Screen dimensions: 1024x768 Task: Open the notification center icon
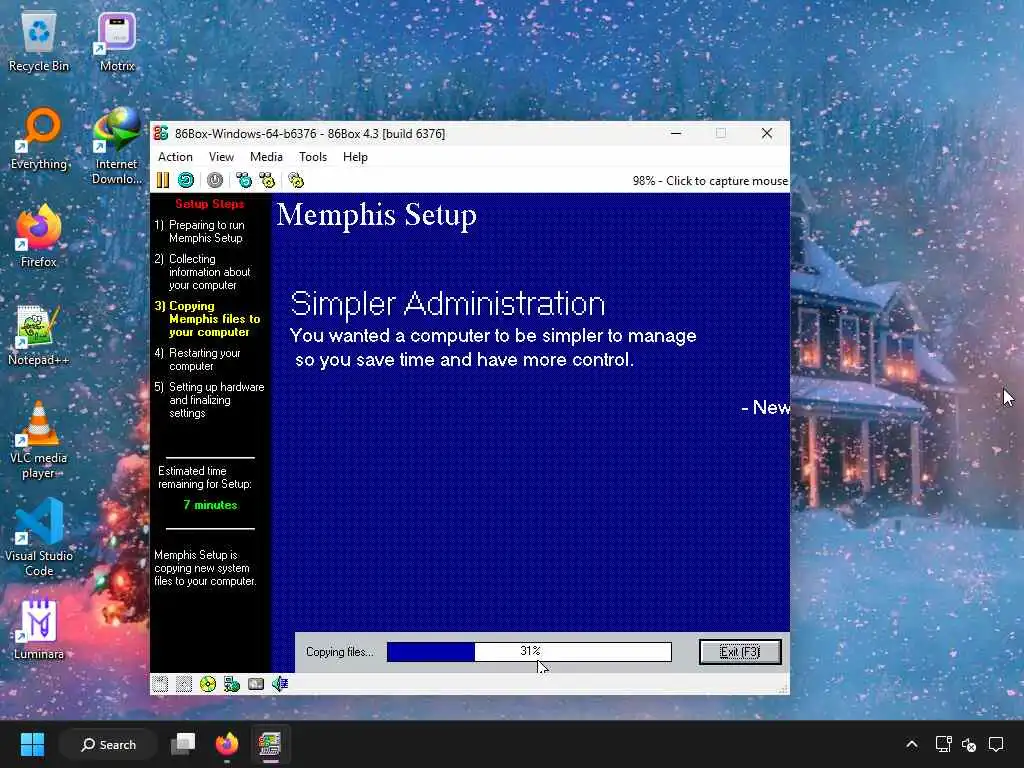click(x=996, y=744)
